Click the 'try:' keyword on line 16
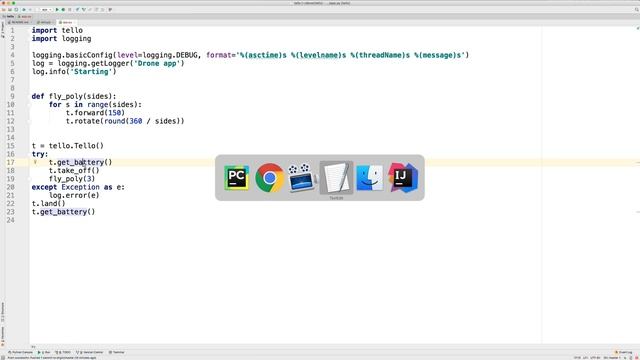This screenshot has height=360, width=640. coord(40,154)
